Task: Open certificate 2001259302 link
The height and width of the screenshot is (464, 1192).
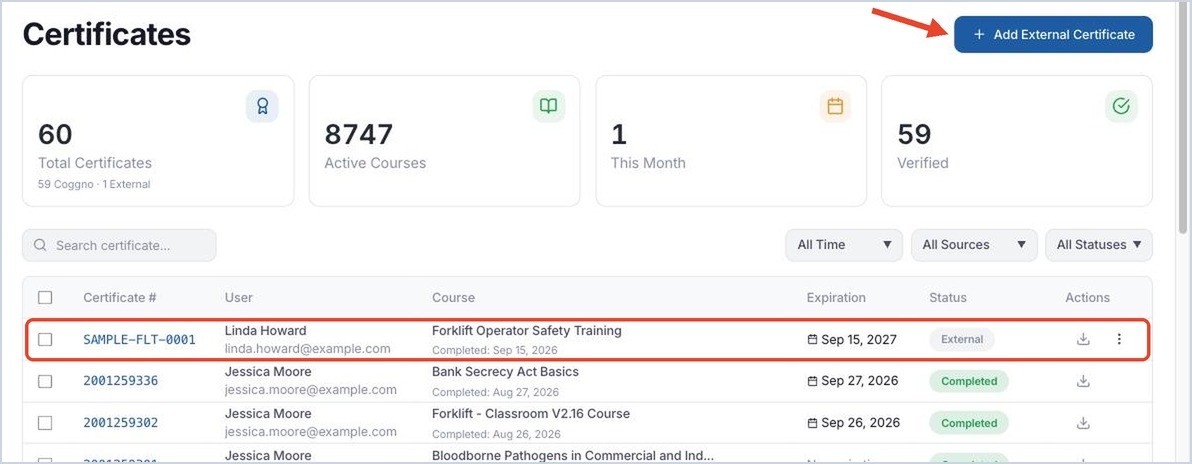Action: click(x=121, y=422)
